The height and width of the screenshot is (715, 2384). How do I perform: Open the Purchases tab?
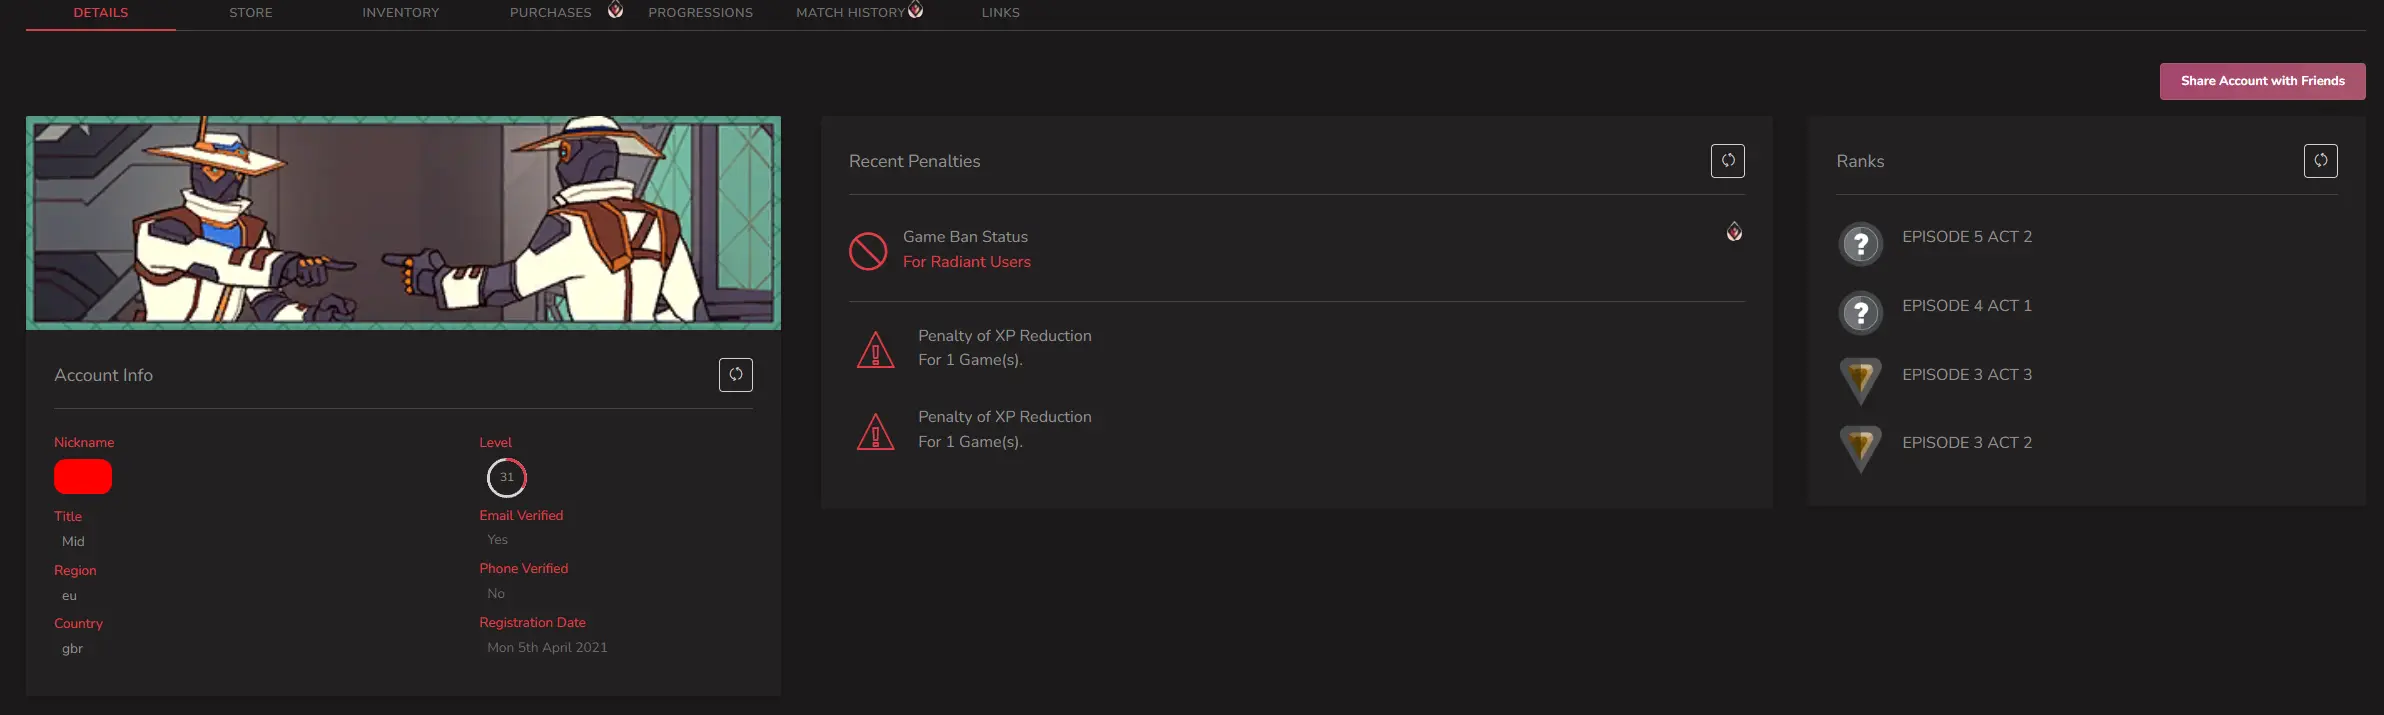click(x=550, y=13)
